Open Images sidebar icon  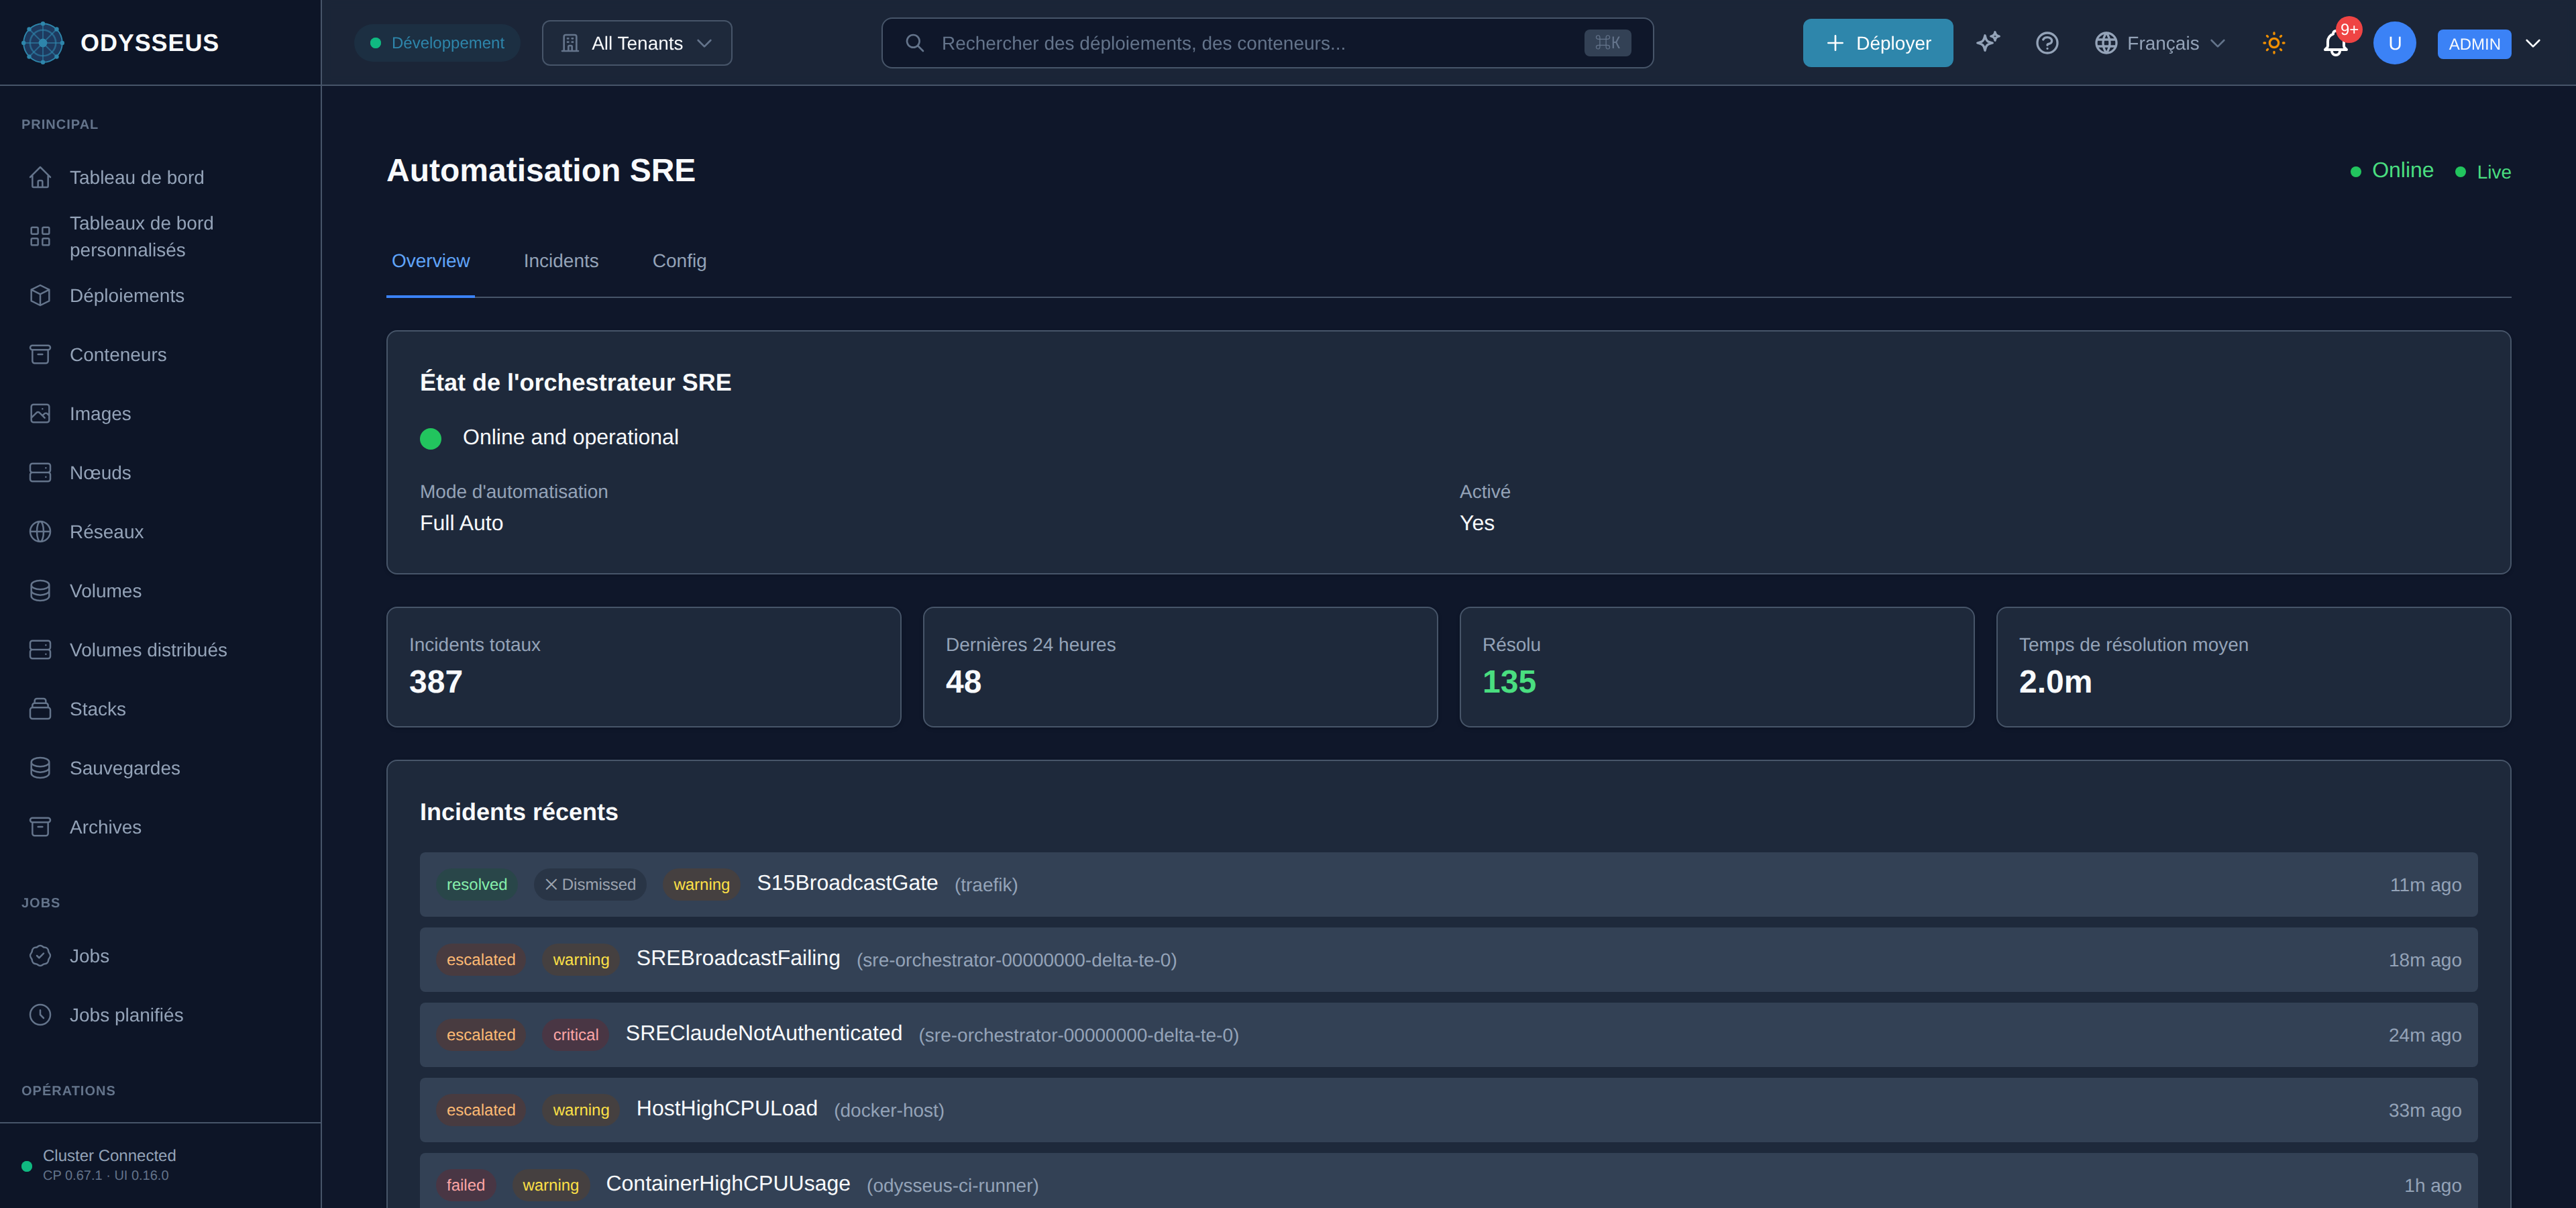click(40, 413)
